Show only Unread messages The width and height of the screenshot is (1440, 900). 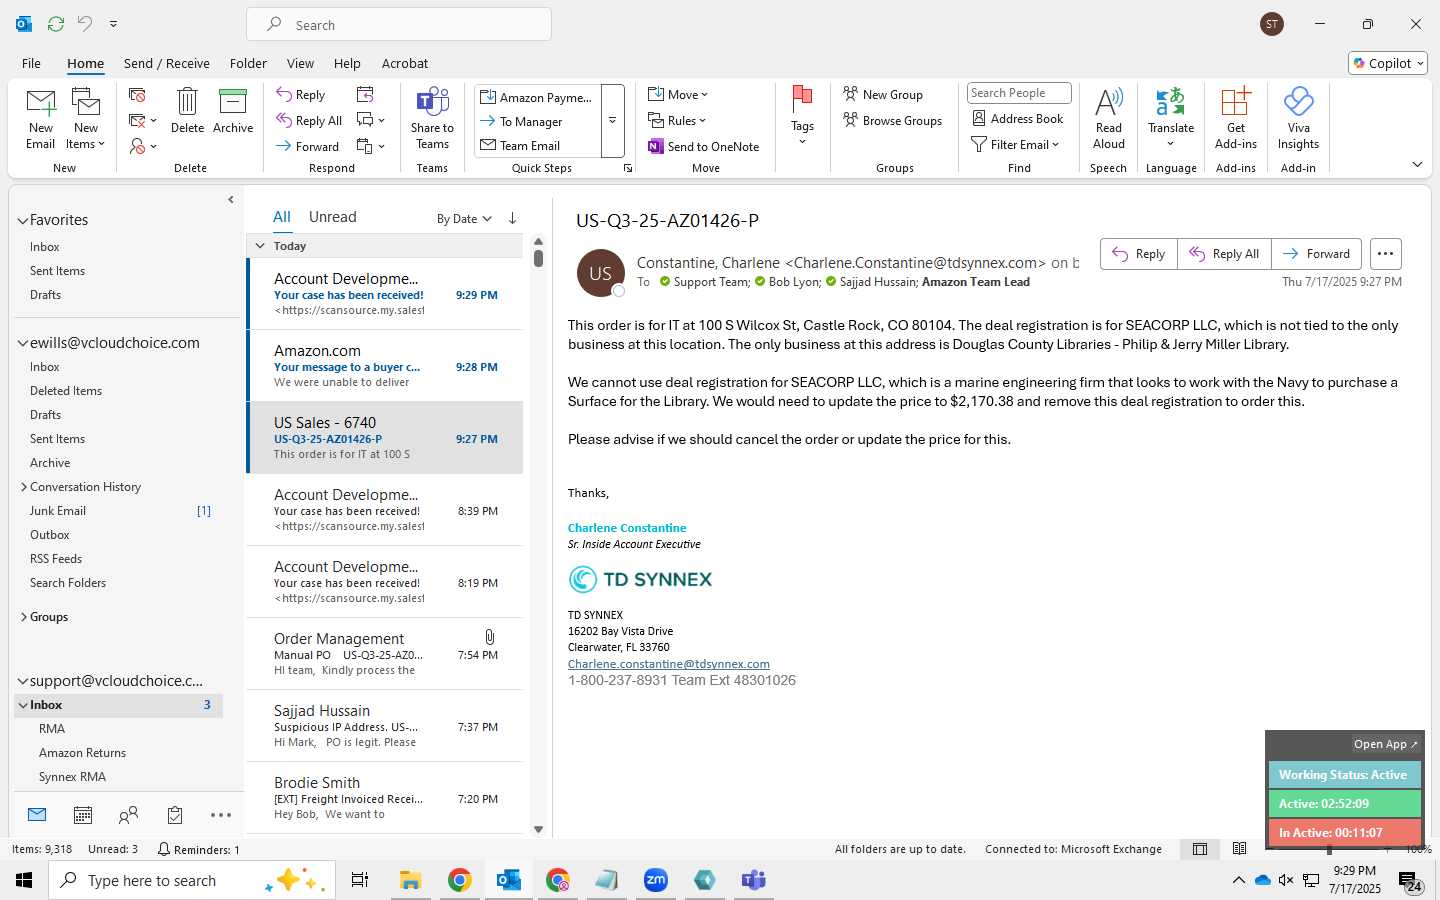(x=333, y=217)
